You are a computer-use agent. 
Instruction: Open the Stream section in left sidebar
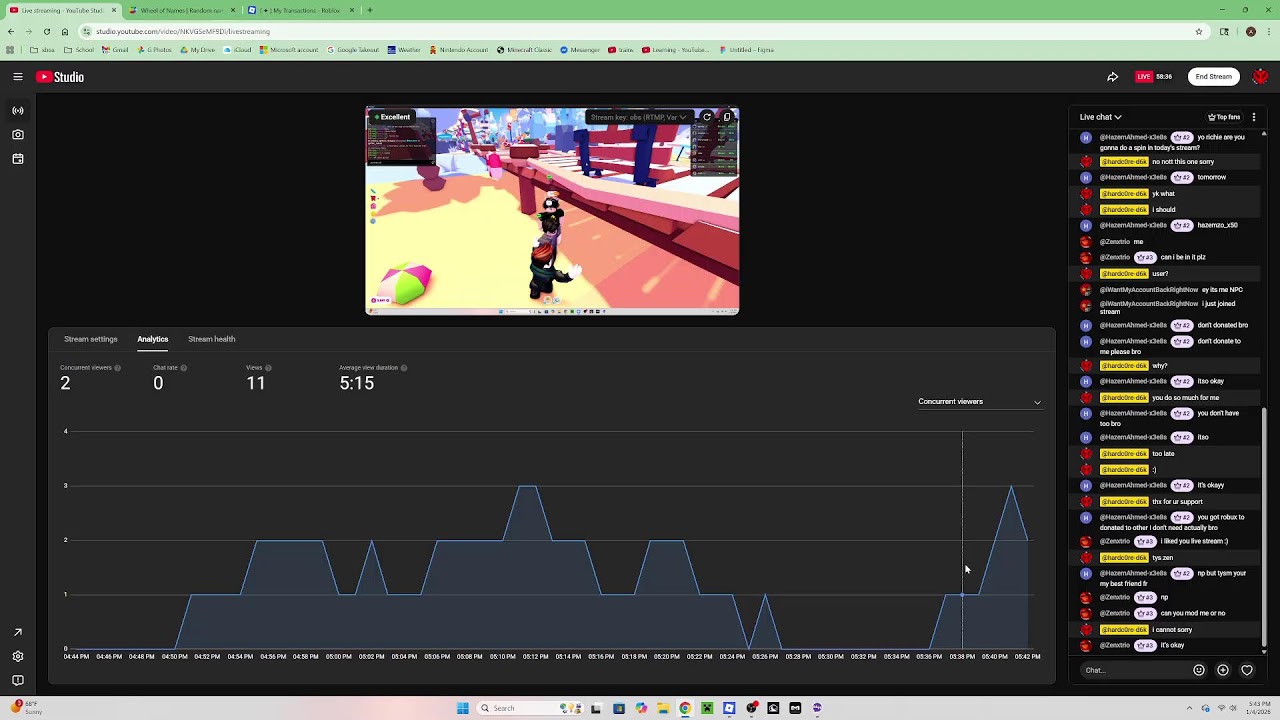click(18, 111)
